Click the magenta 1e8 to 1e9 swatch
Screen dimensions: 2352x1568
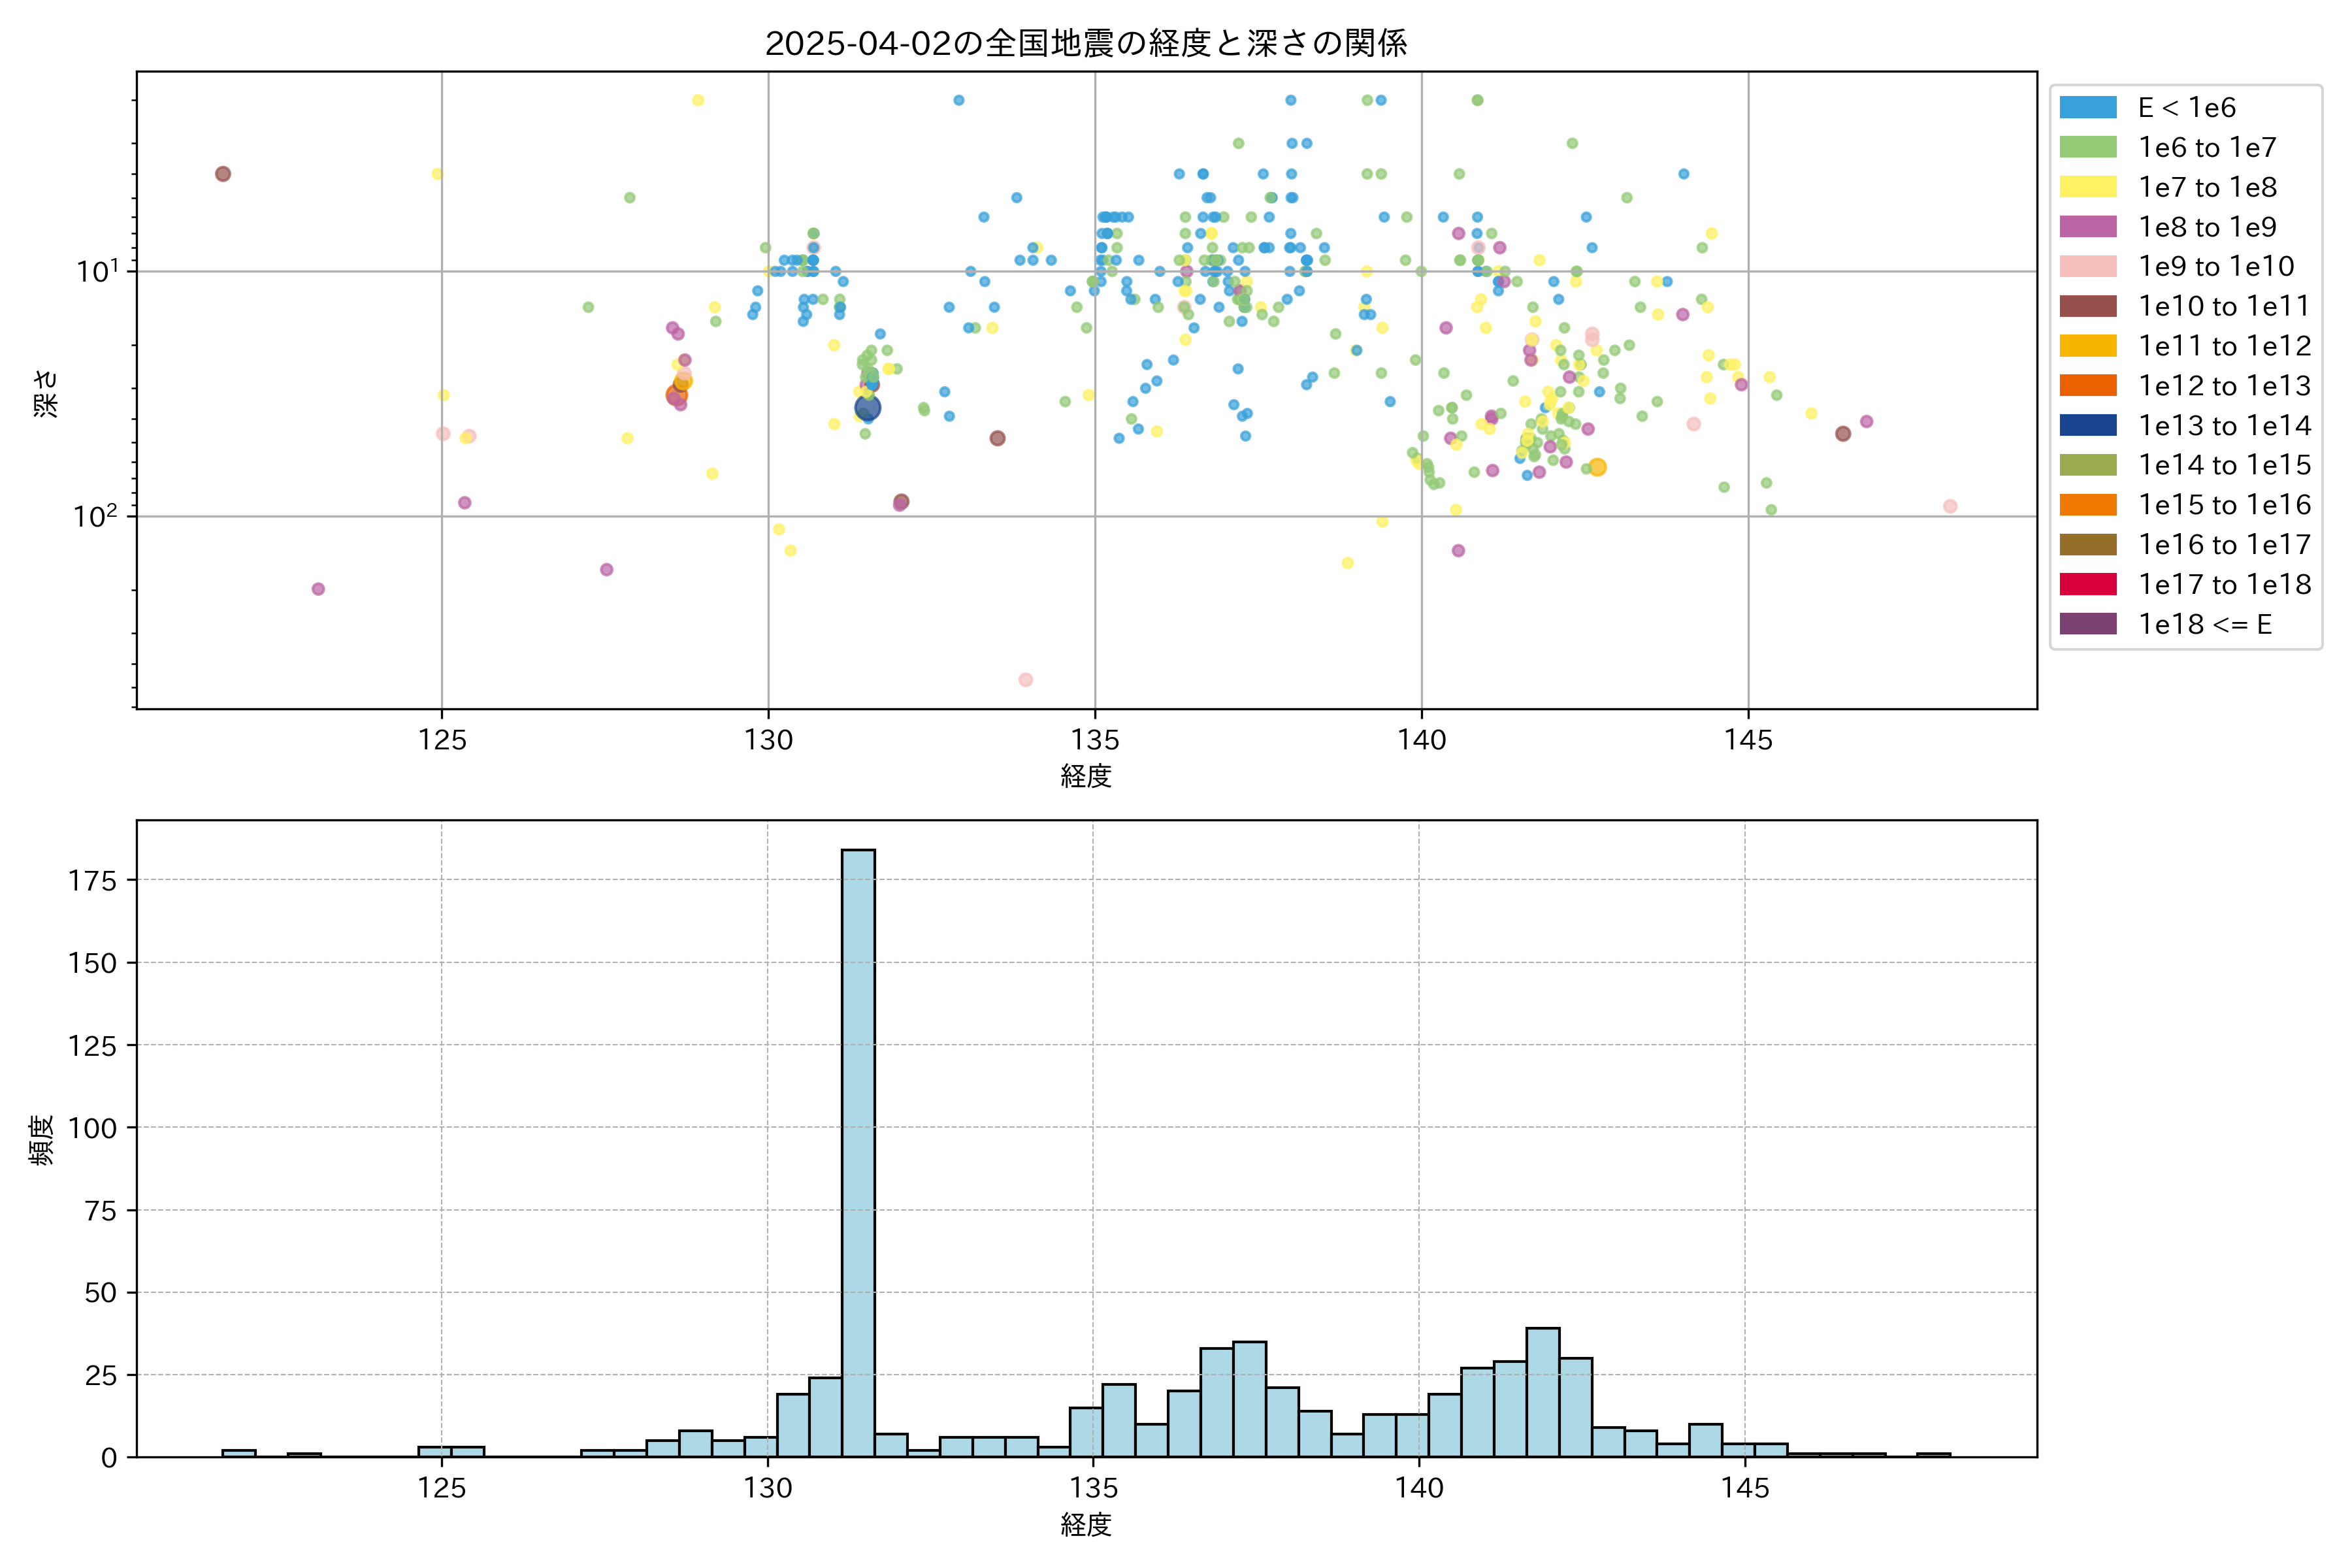coord(2088,227)
